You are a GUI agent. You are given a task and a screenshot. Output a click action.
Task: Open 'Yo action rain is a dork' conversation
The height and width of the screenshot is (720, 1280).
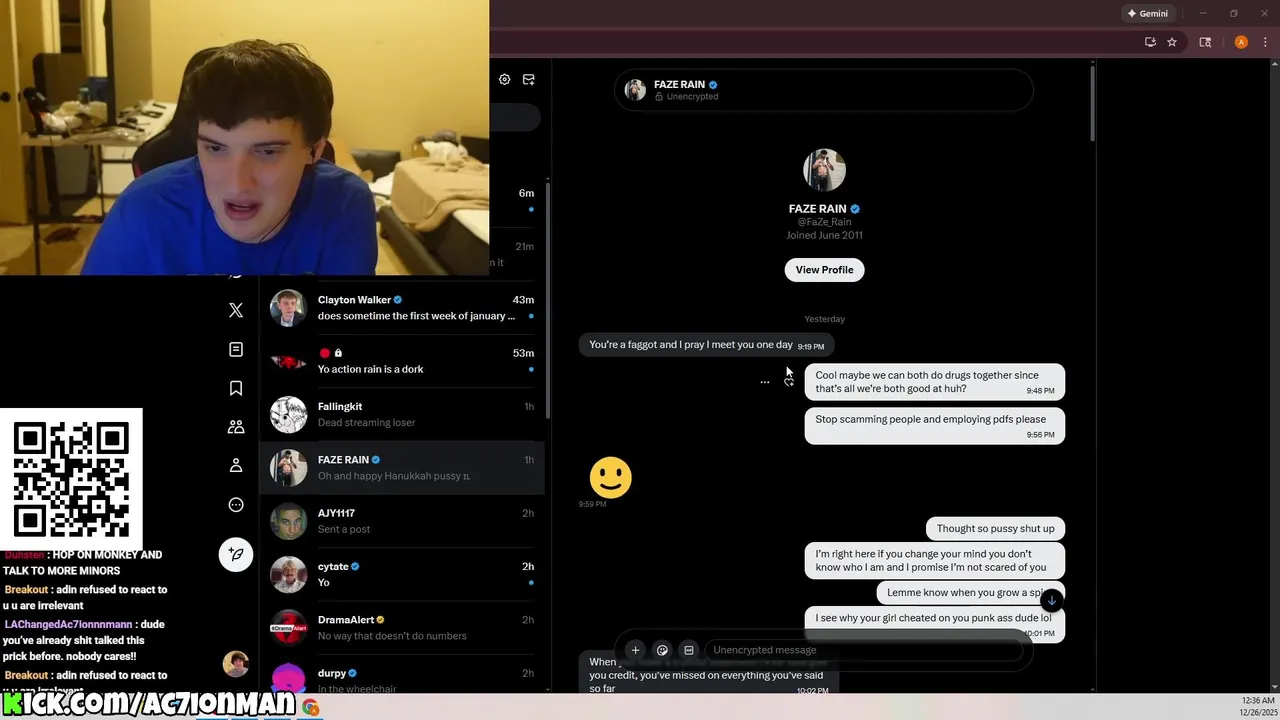(402, 361)
